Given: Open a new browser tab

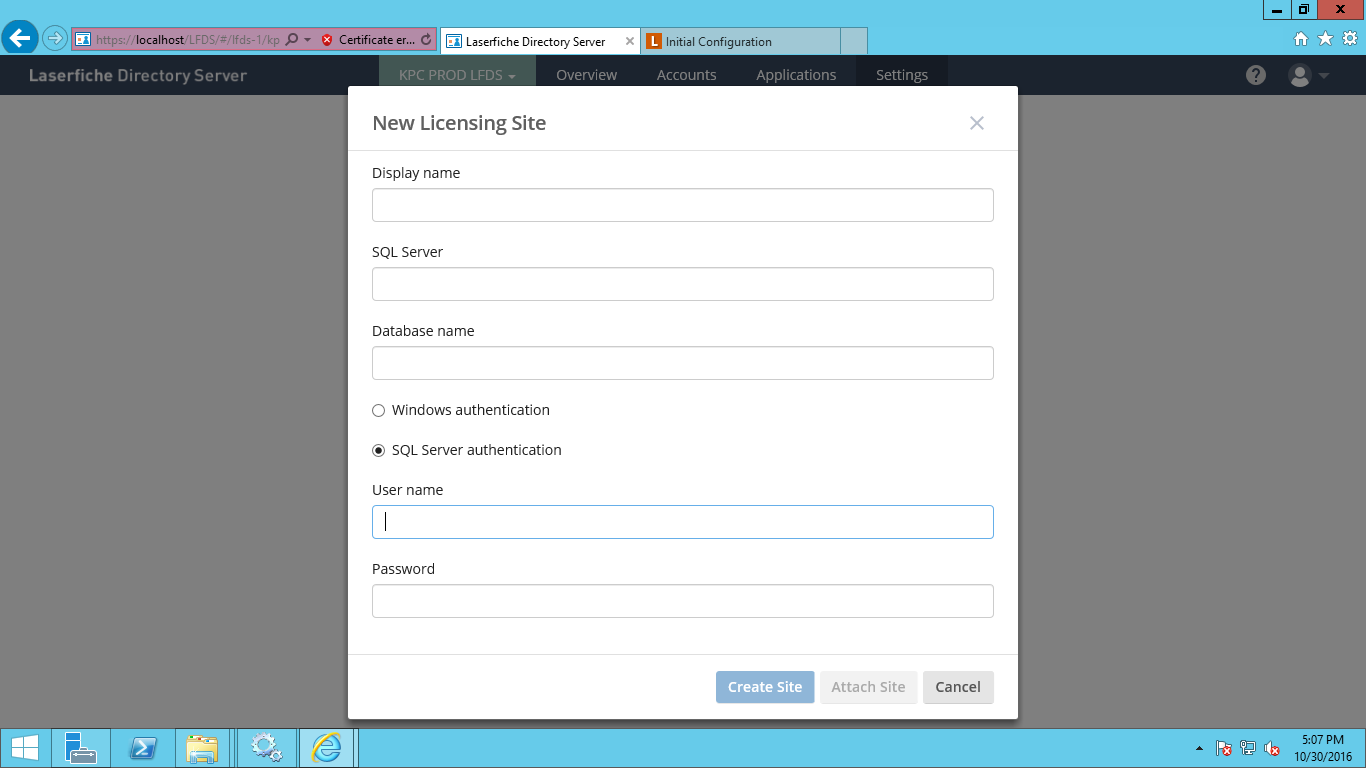Looking at the screenshot, I should 854,41.
